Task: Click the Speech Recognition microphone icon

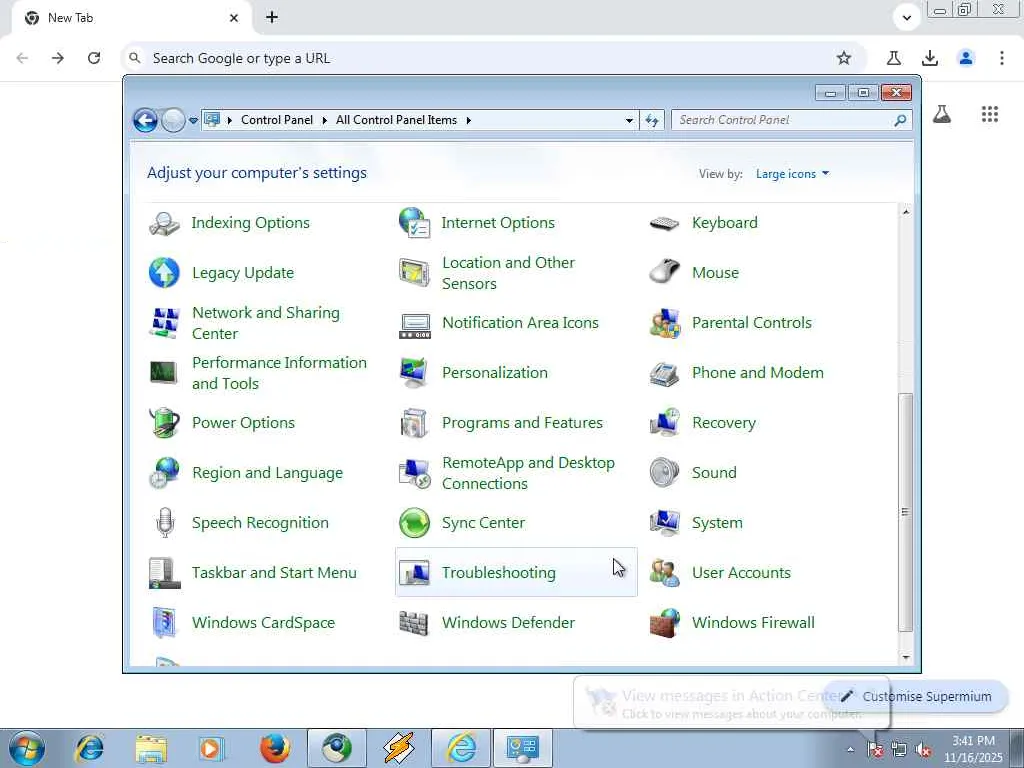Action: click(x=165, y=523)
